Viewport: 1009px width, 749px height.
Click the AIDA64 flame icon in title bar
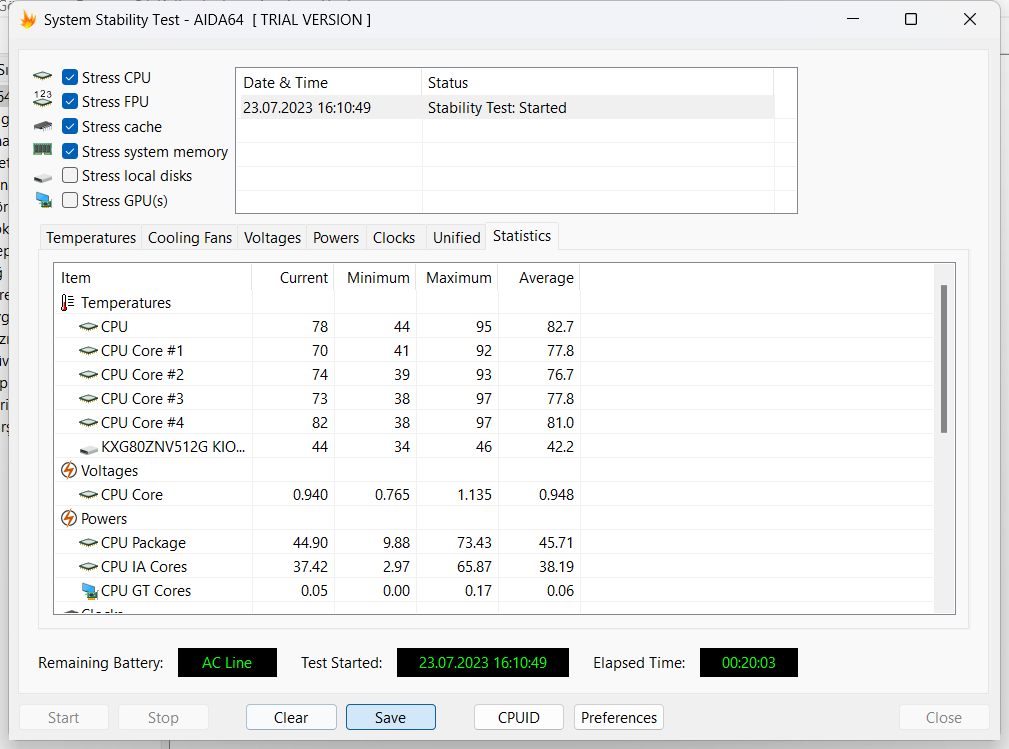28,20
